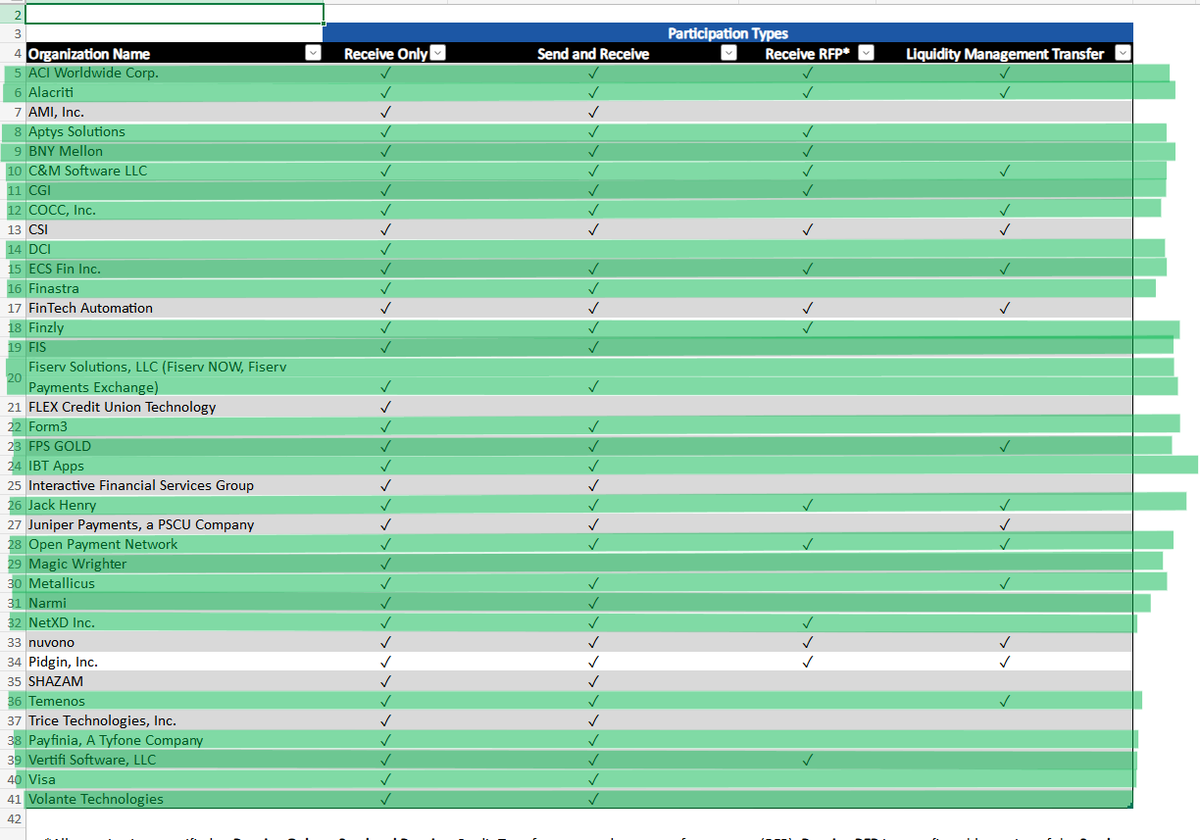The image size is (1200, 840).
Task: Click the Send and Receive checkmark for AMI, Inc.
Action: click(593, 112)
